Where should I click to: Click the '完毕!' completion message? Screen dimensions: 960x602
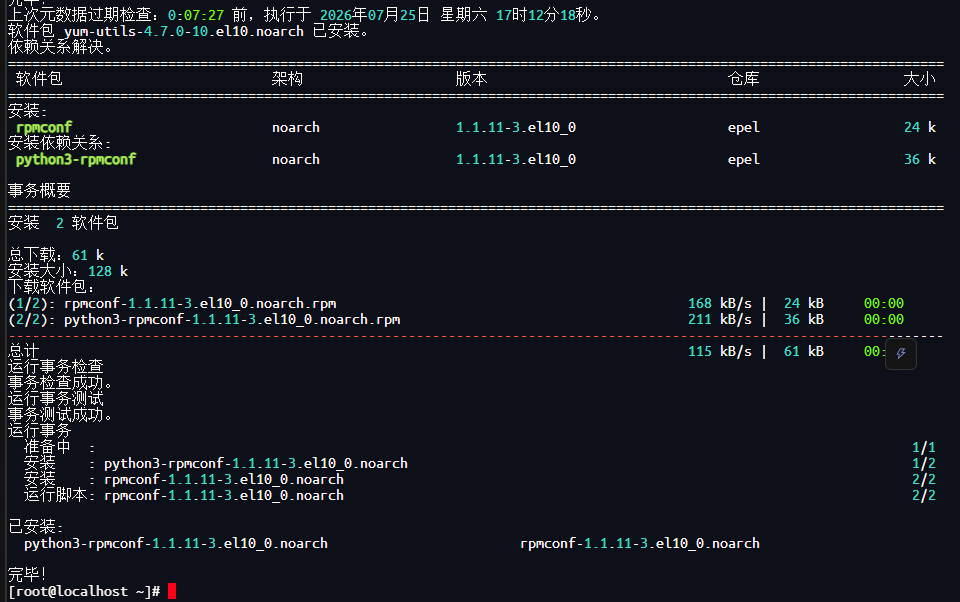28,574
